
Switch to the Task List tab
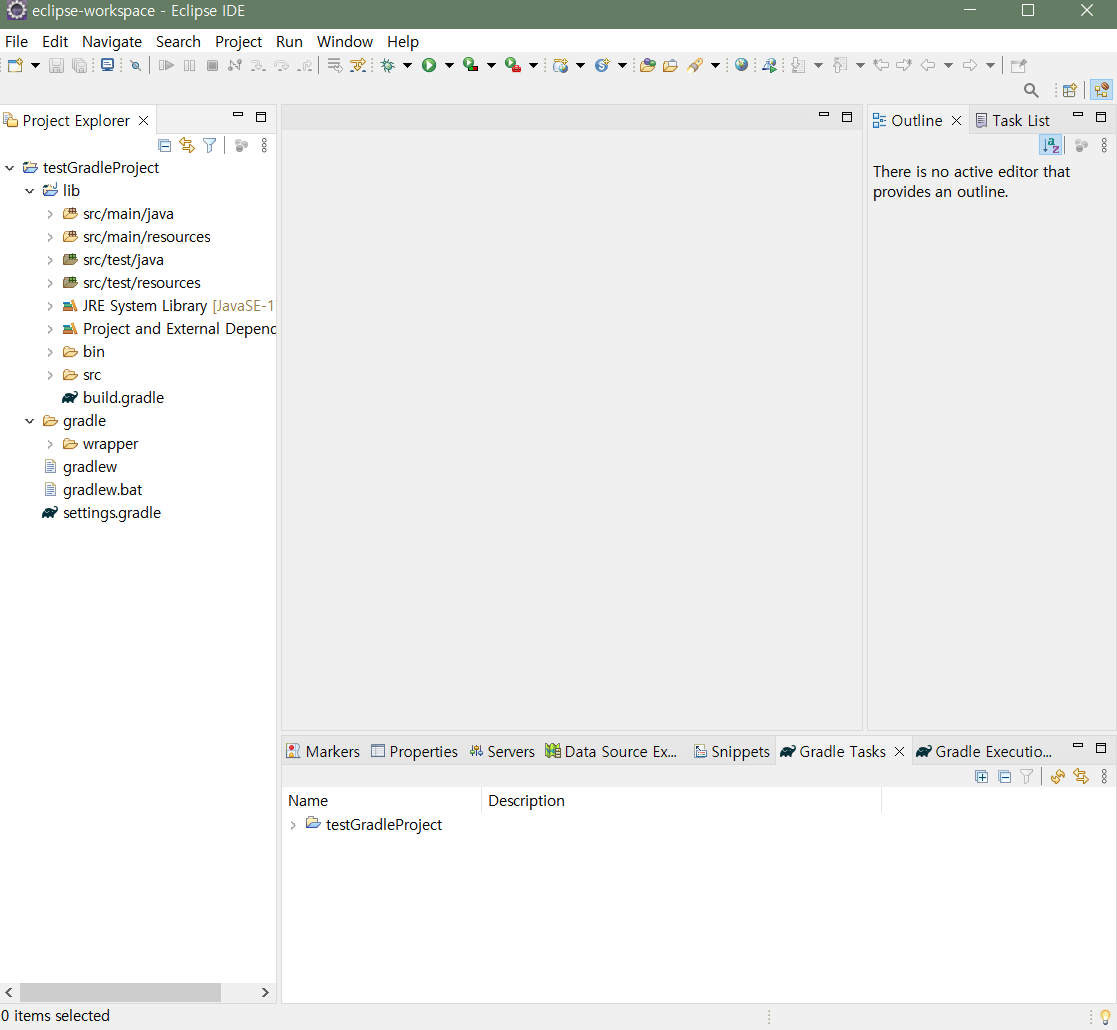[1012, 121]
